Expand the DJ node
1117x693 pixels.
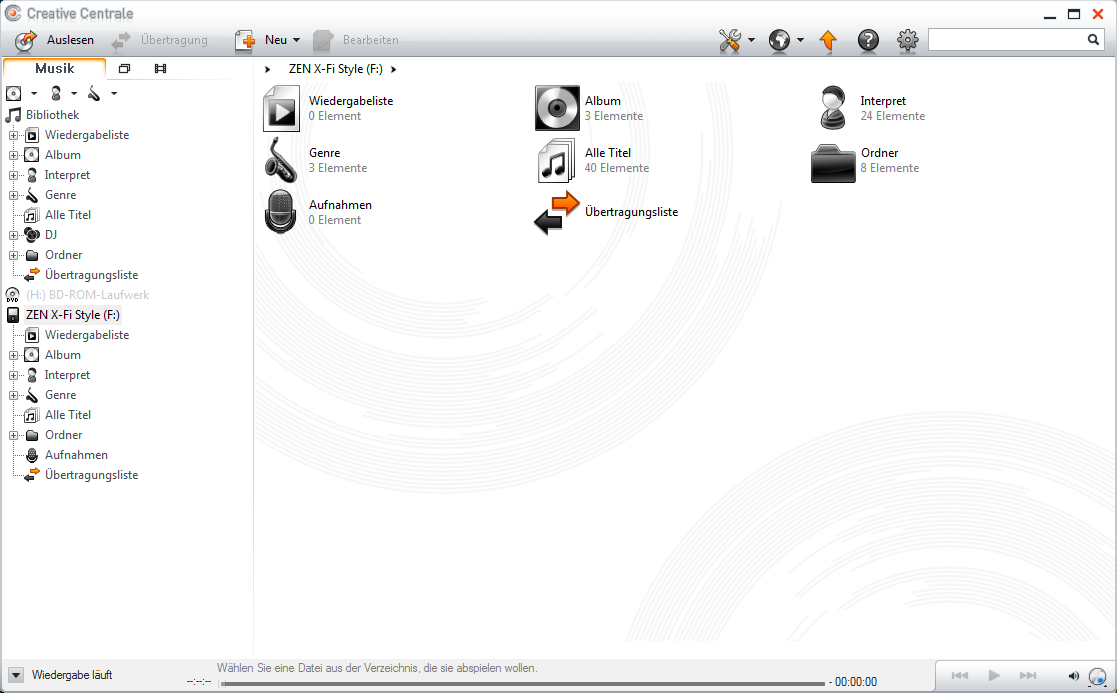point(13,235)
